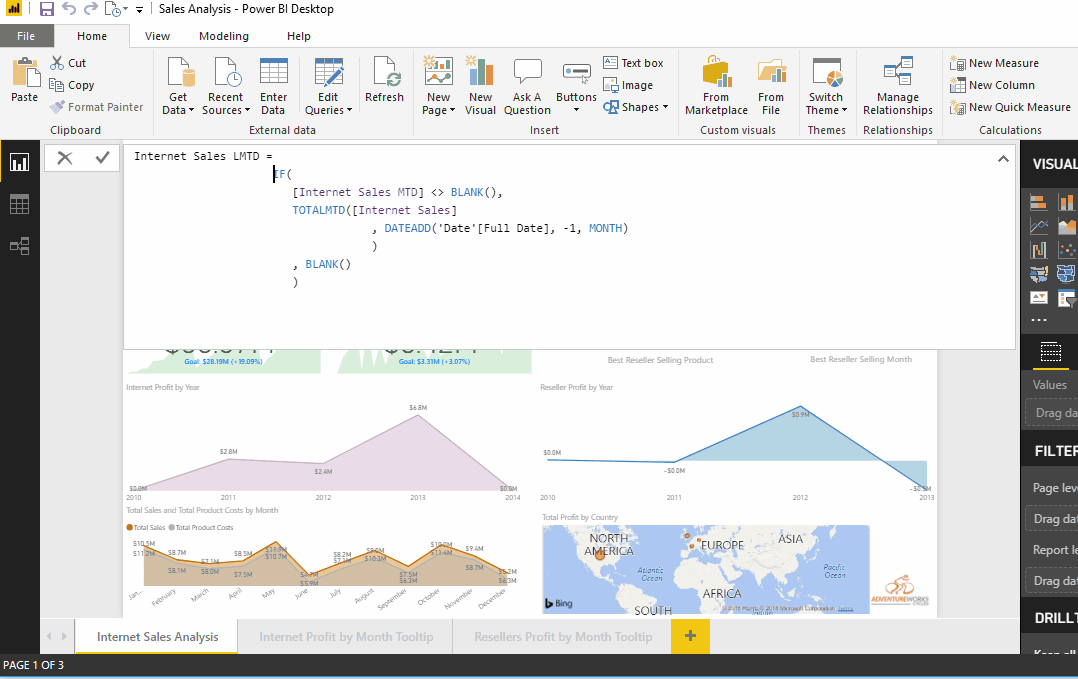The width and height of the screenshot is (1078, 679).
Task: Open Resellers Profit by Month Tooltip page
Action: (x=563, y=636)
